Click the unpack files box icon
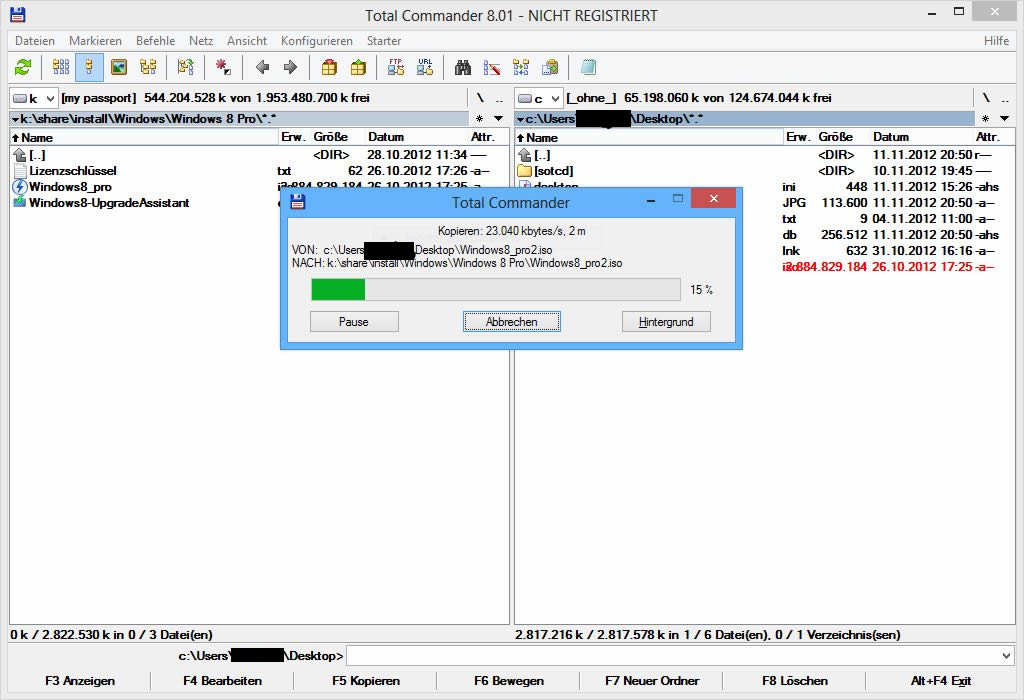This screenshot has width=1024, height=700. point(359,67)
